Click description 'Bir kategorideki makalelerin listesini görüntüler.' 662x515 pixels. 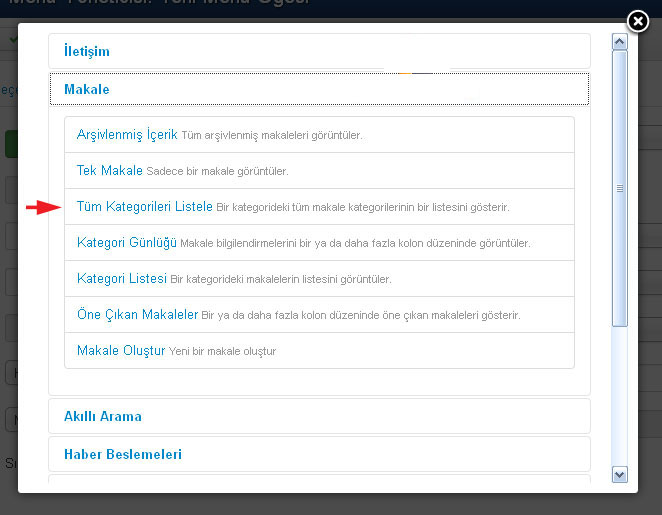(x=281, y=279)
